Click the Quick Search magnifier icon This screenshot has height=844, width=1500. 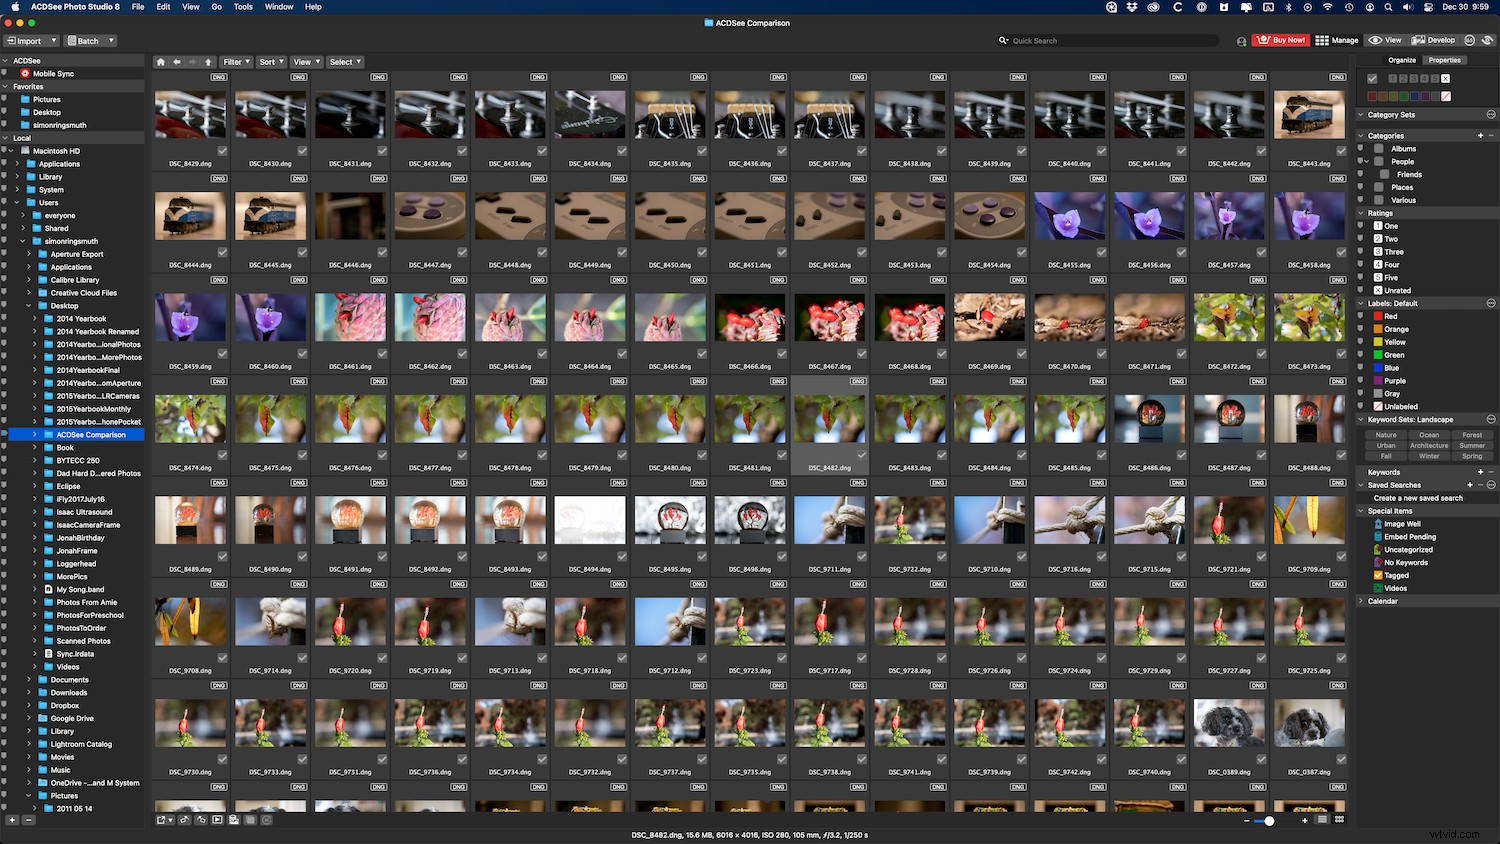pyautogui.click(x=1003, y=40)
